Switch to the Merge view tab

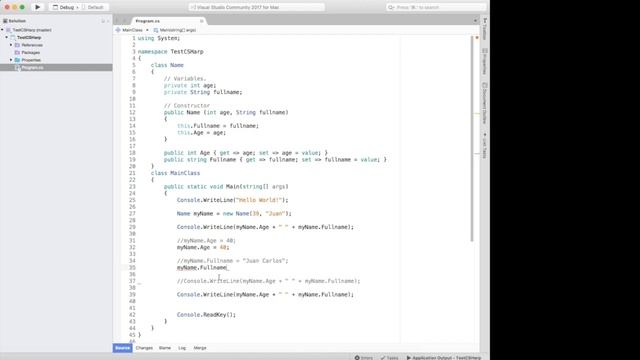(x=200, y=348)
